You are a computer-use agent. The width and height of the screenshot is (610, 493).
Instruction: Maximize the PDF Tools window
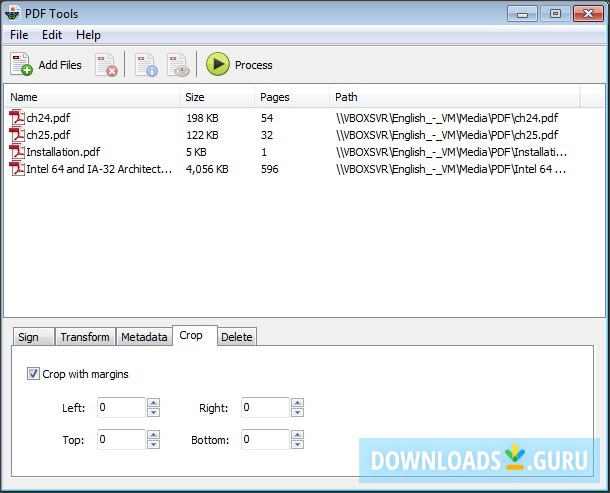point(555,14)
